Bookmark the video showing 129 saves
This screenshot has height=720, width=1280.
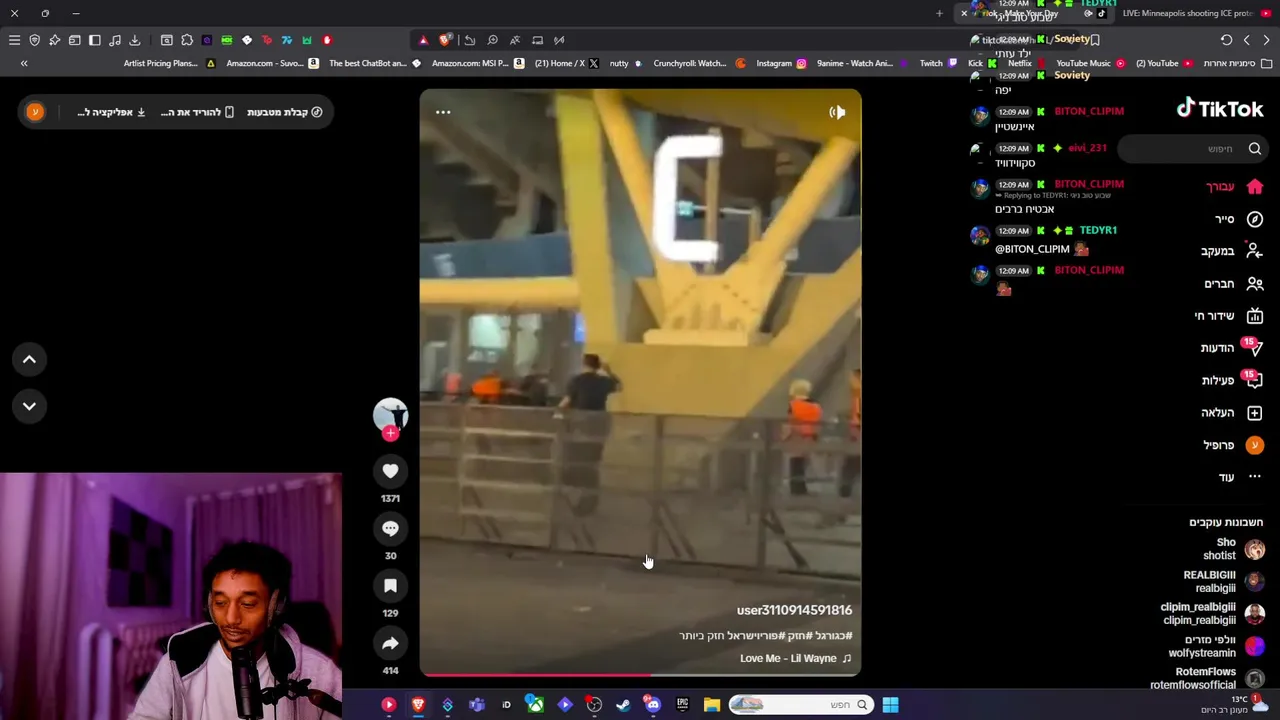tap(390, 586)
